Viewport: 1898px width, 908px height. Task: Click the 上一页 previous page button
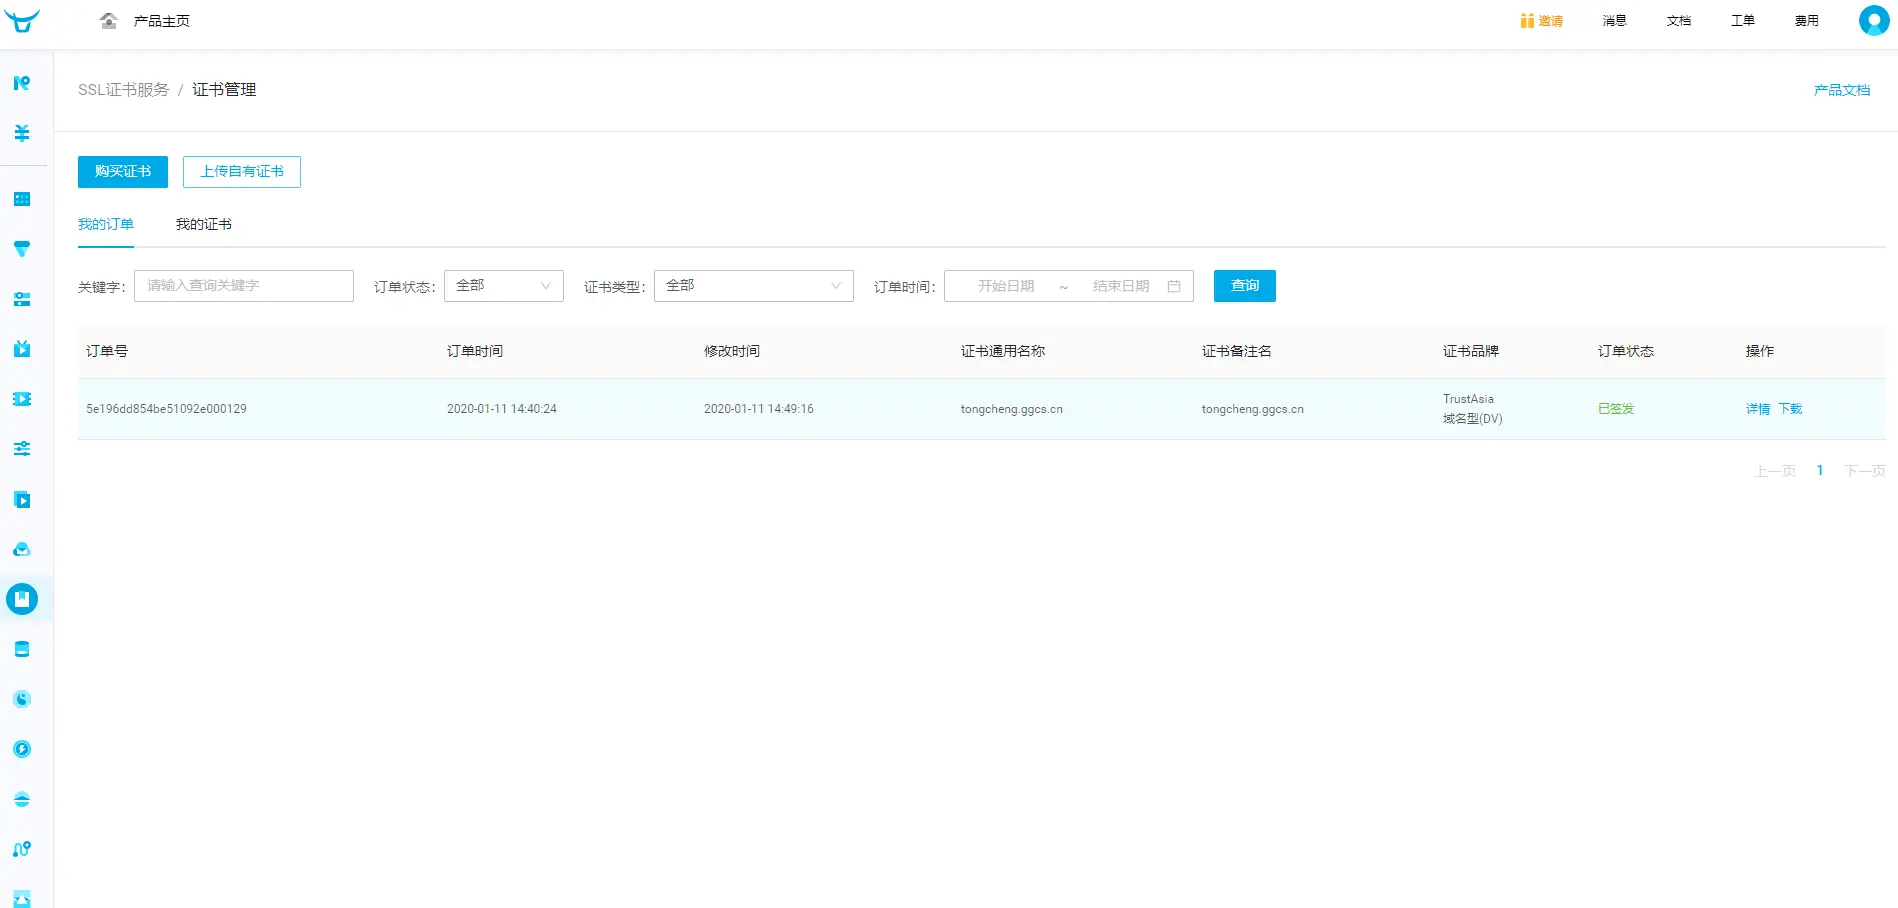click(x=1775, y=471)
